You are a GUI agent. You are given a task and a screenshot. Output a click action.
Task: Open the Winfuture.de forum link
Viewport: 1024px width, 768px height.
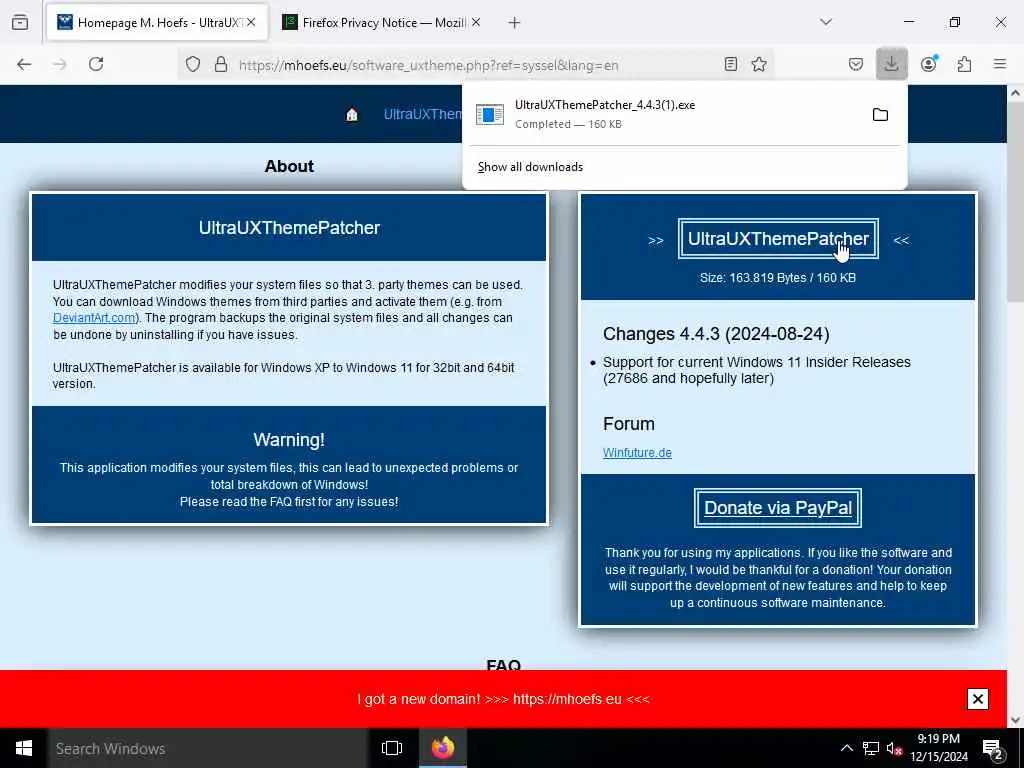637,453
